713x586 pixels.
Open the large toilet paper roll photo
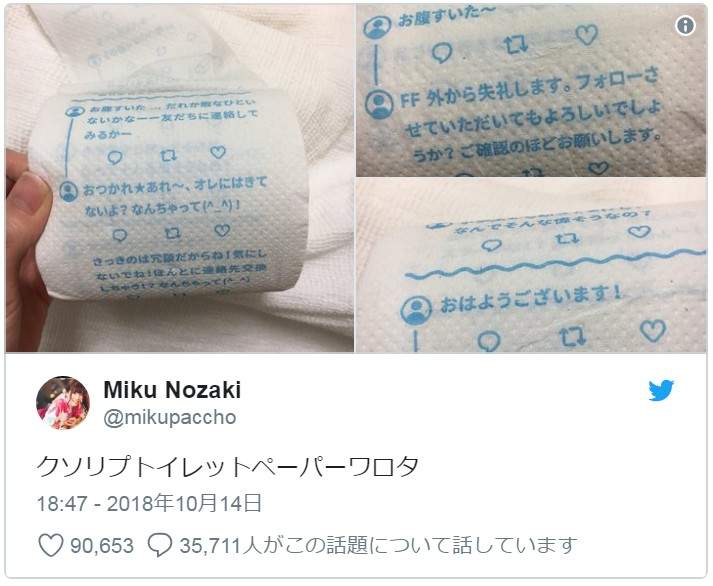[180, 178]
